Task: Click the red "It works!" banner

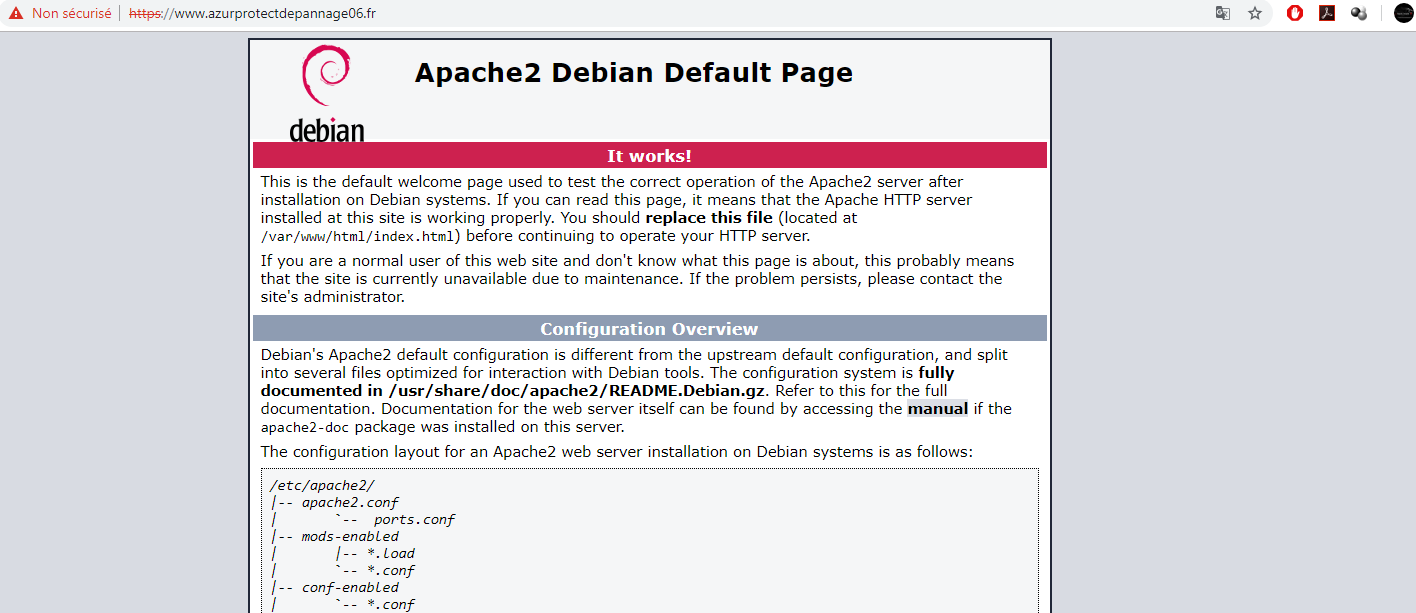Action: click(649, 156)
